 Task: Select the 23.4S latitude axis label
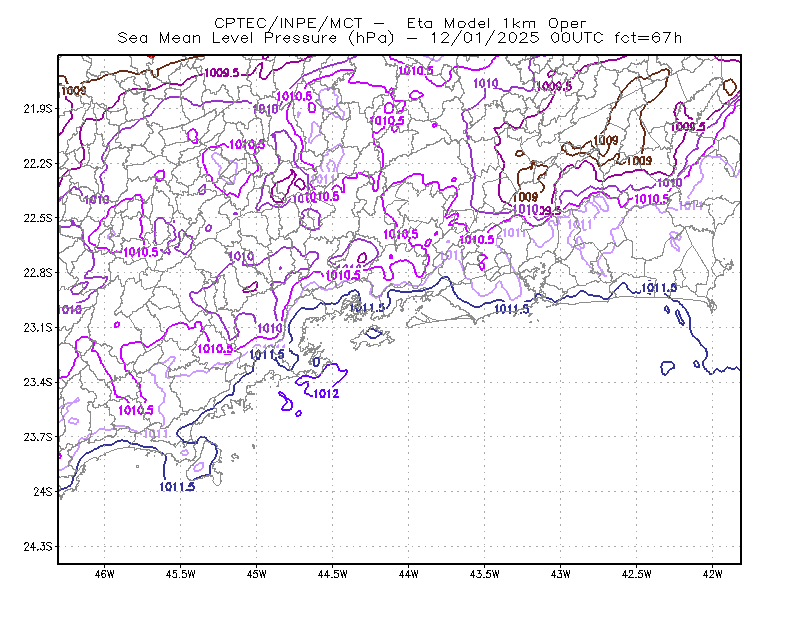coord(38,382)
